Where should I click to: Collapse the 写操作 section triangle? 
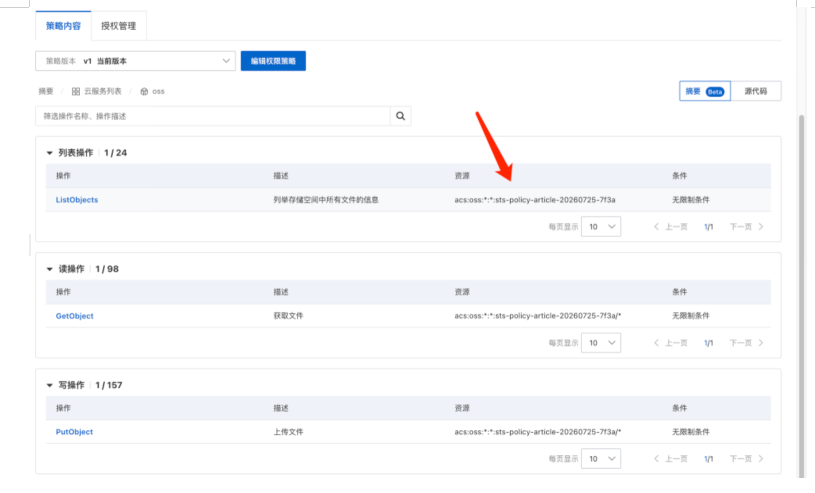[49, 385]
